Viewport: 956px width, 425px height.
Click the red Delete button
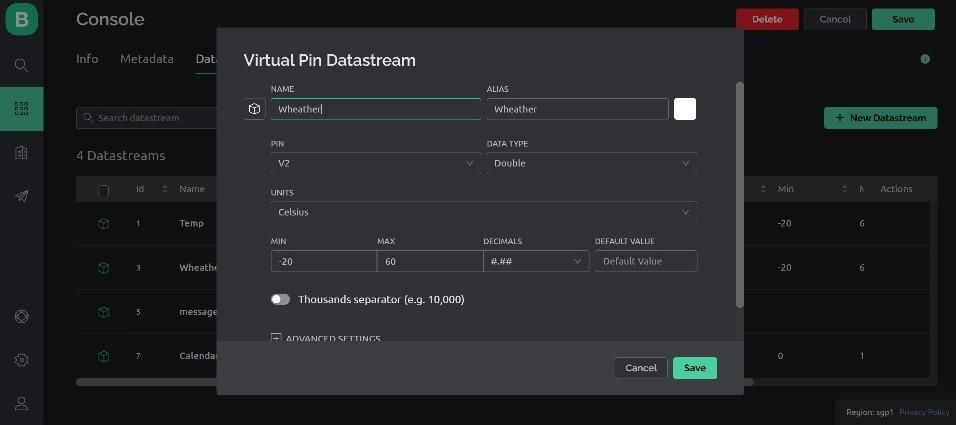click(x=767, y=19)
